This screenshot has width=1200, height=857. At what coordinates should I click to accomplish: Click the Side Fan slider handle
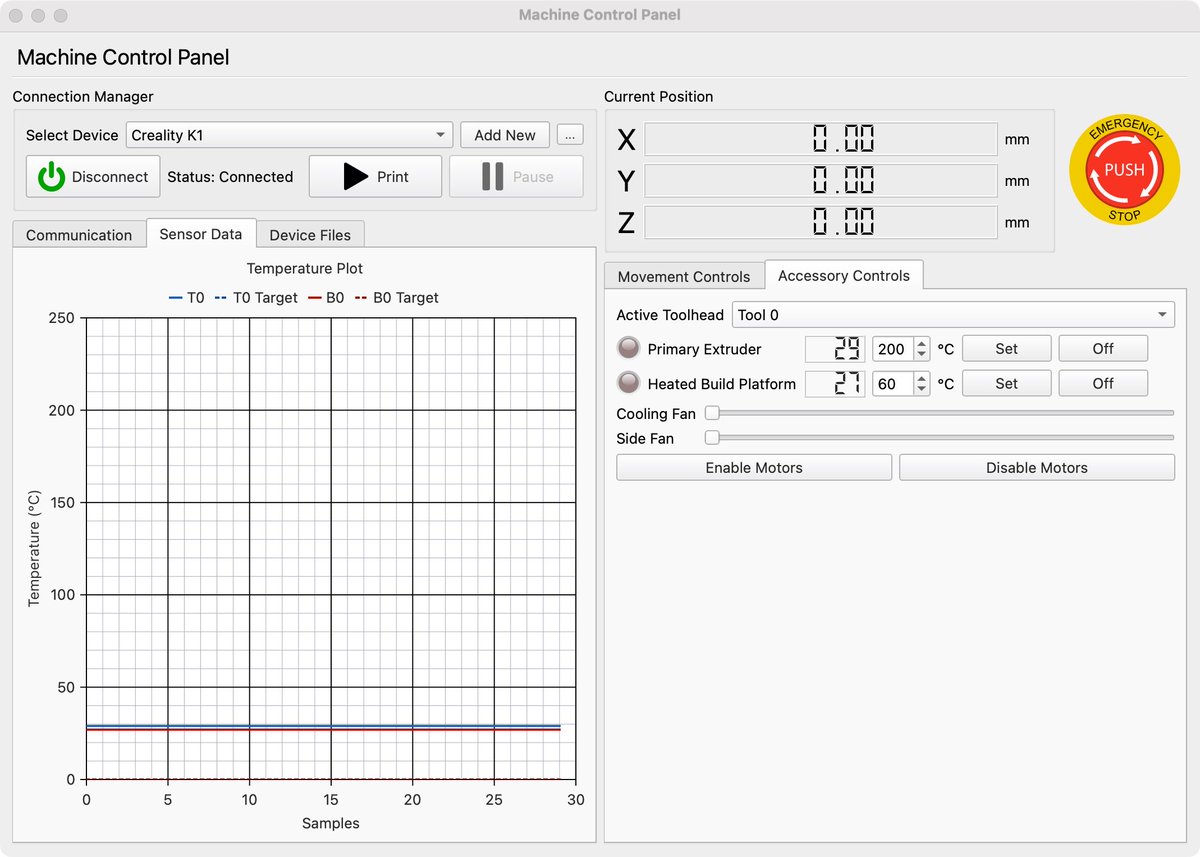[x=713, y=437]
